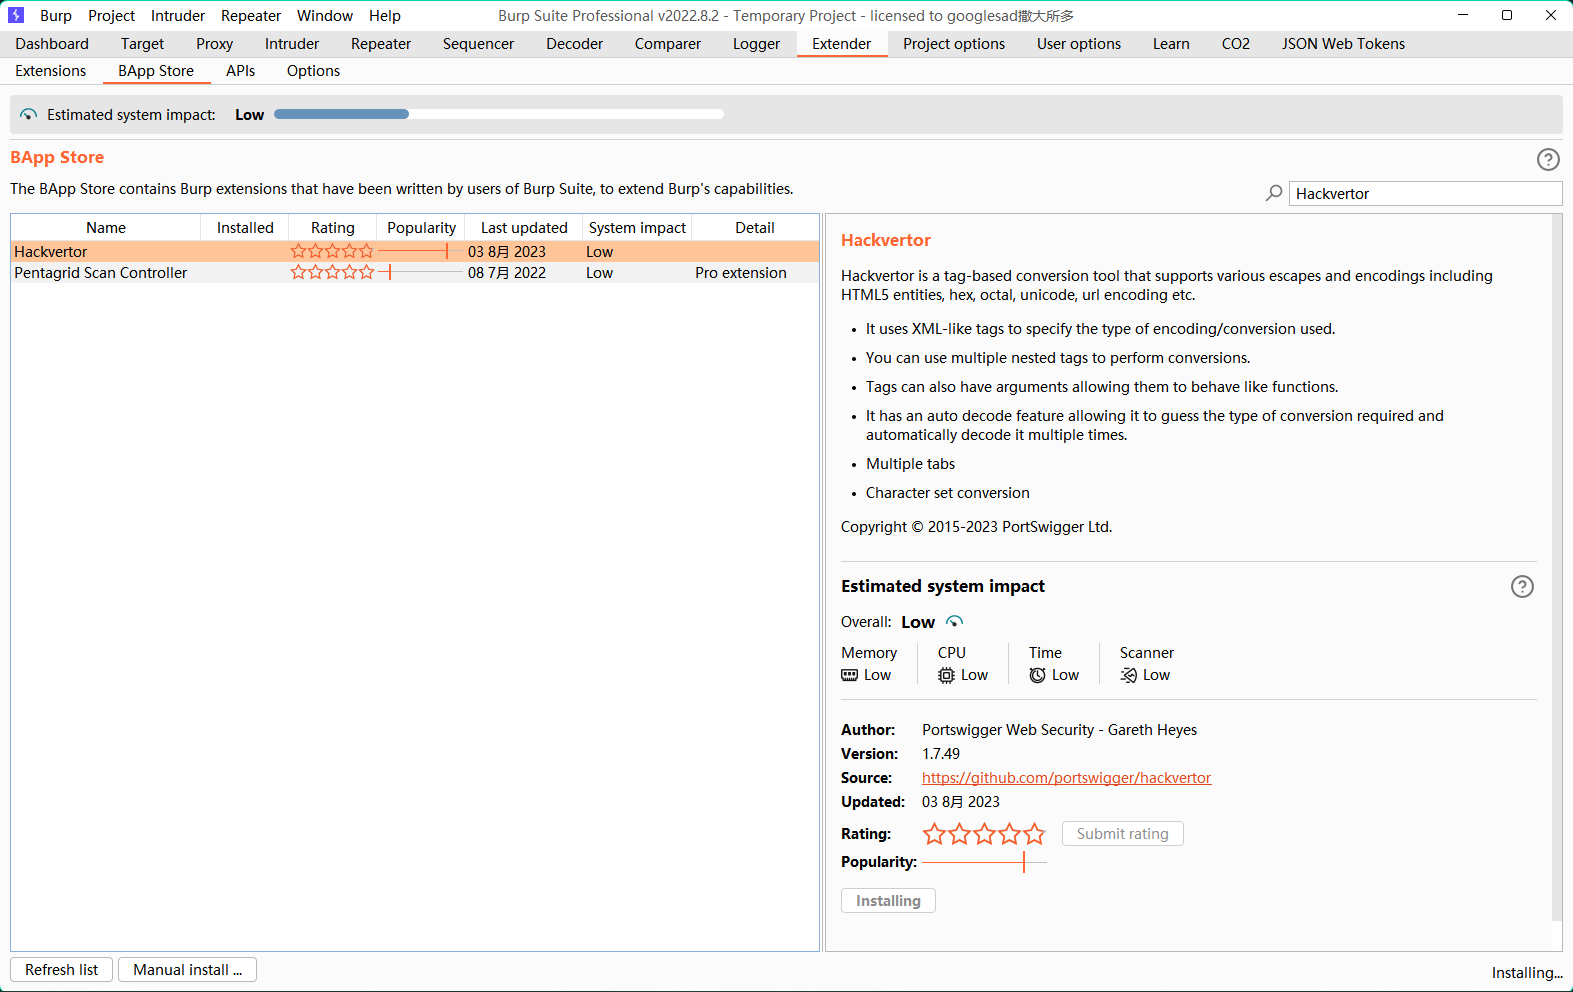Sort by the Popularity column header
1573x992 pixels.
(421, 228)
